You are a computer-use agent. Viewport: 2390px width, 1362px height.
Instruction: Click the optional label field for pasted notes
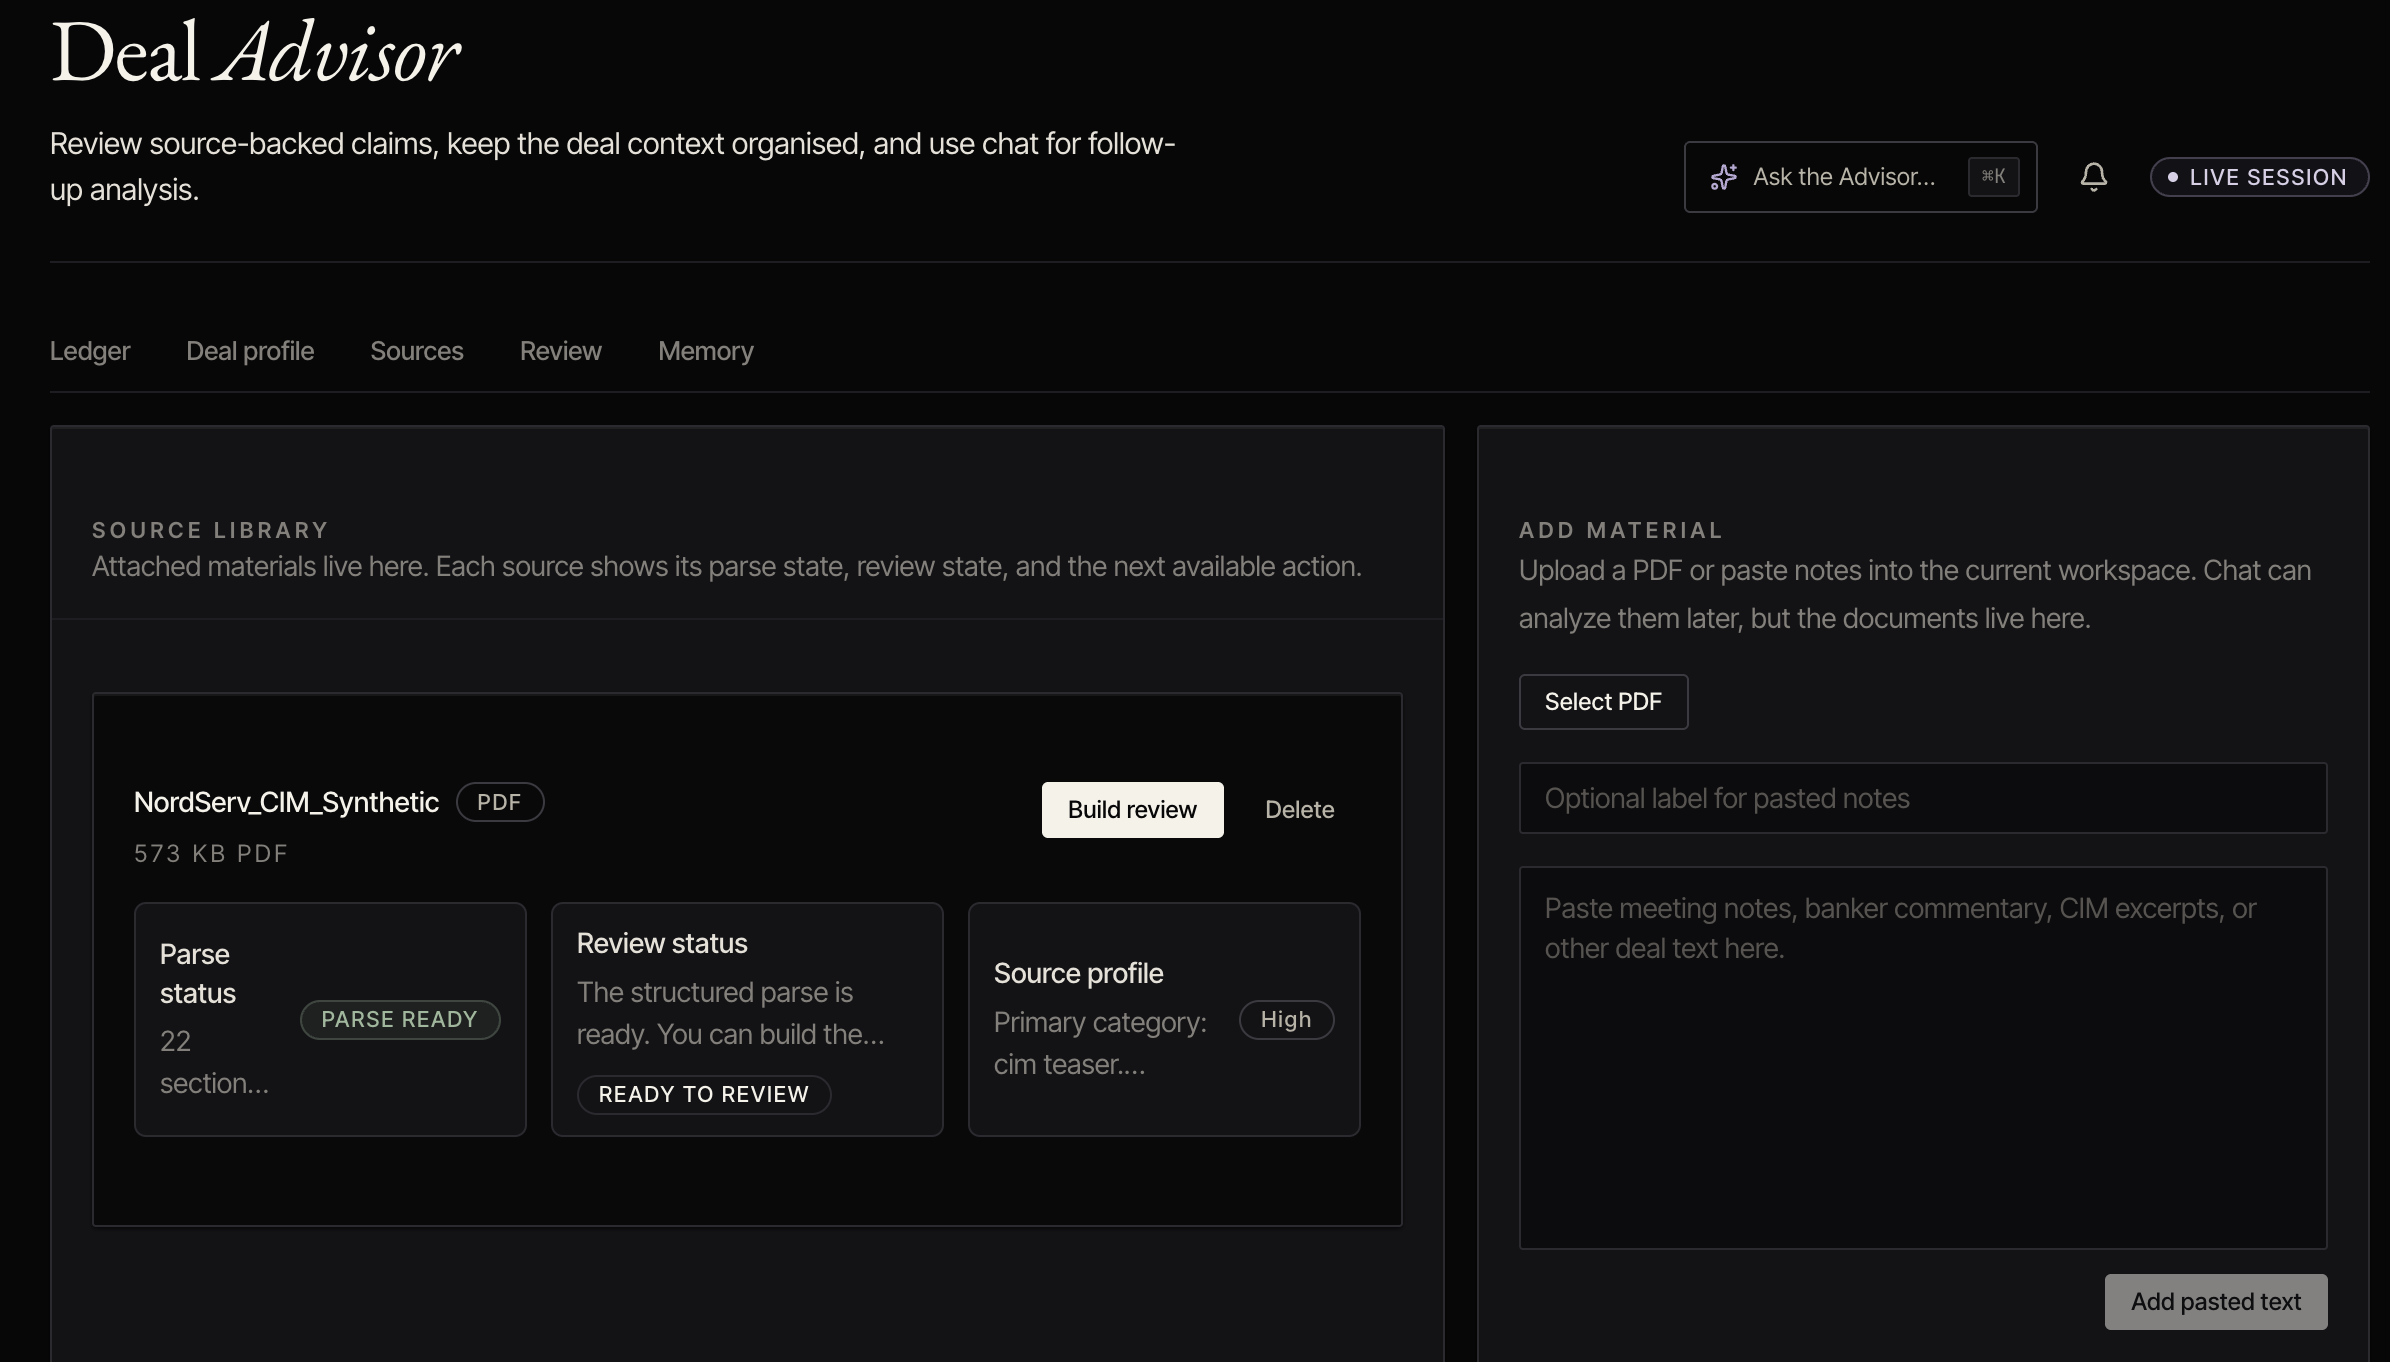pos(1922,798)
